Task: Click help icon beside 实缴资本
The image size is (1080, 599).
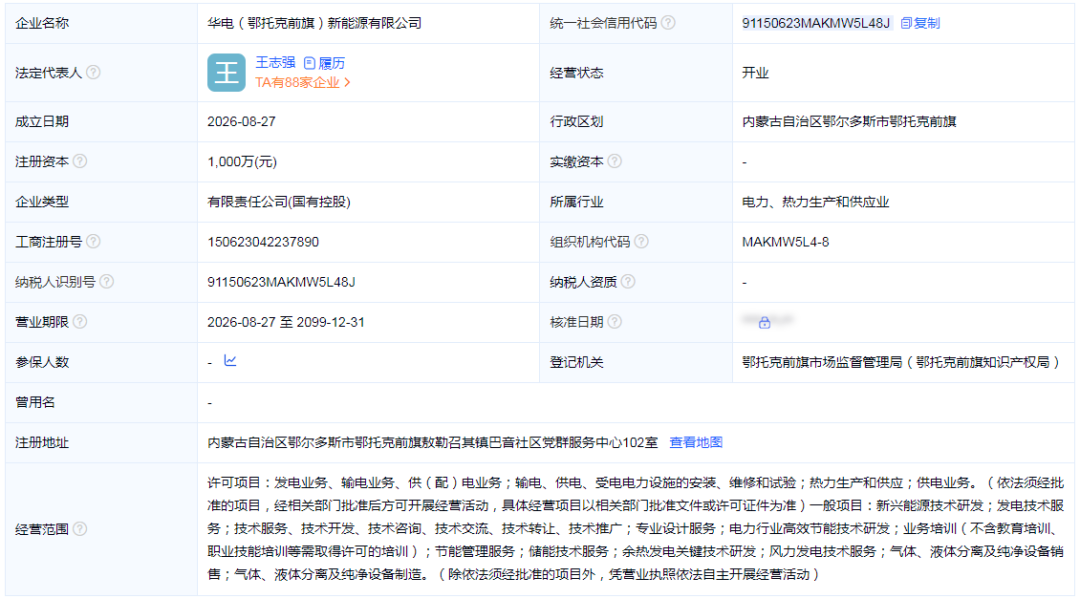Action: 614,161
